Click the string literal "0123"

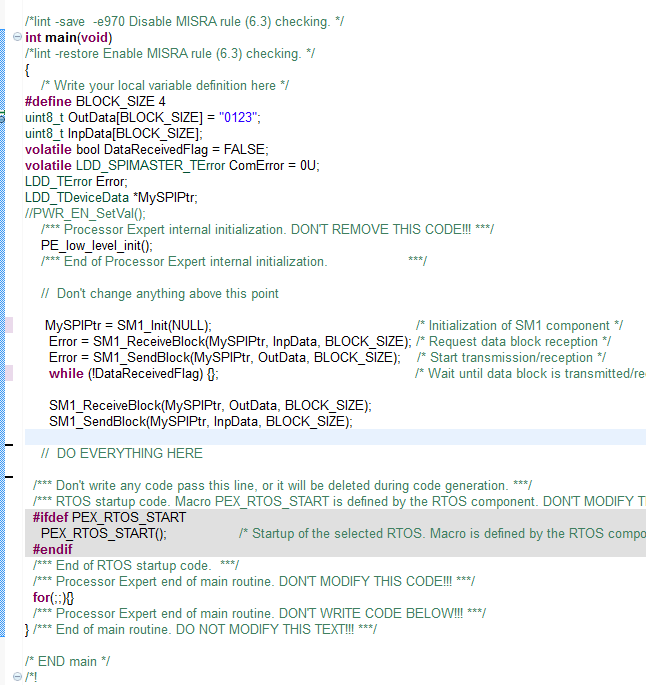(238, 118)
